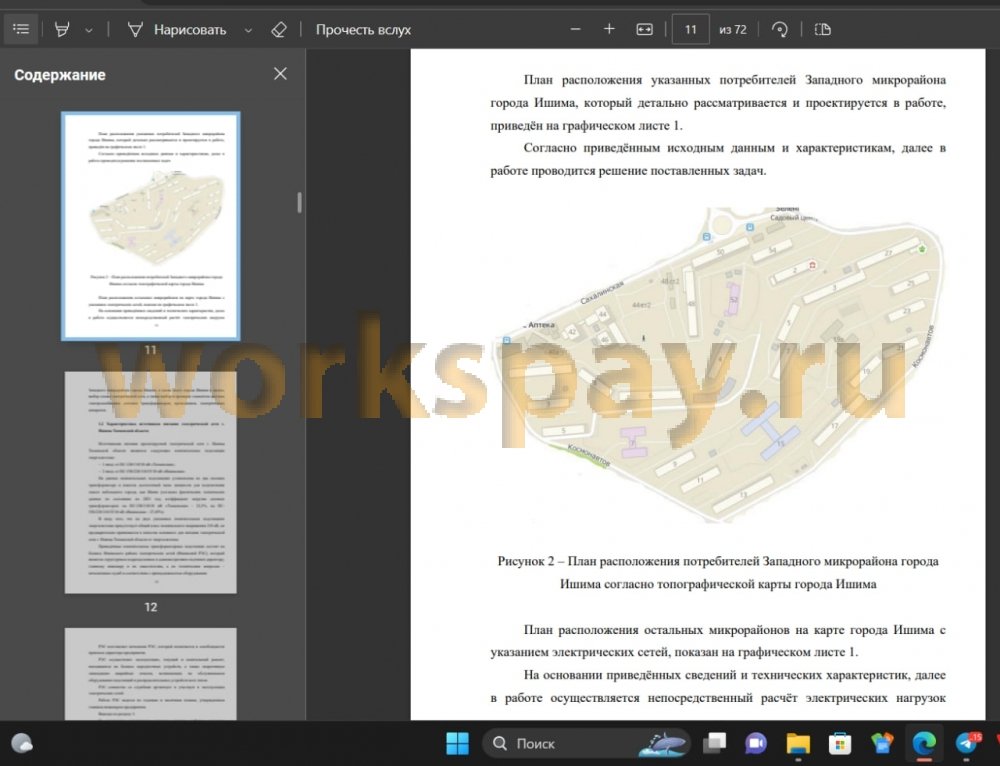Viewport: 1000px width, 766px height.
Task: Click the whale search highlight icon
Action: (x=664, y=744)
